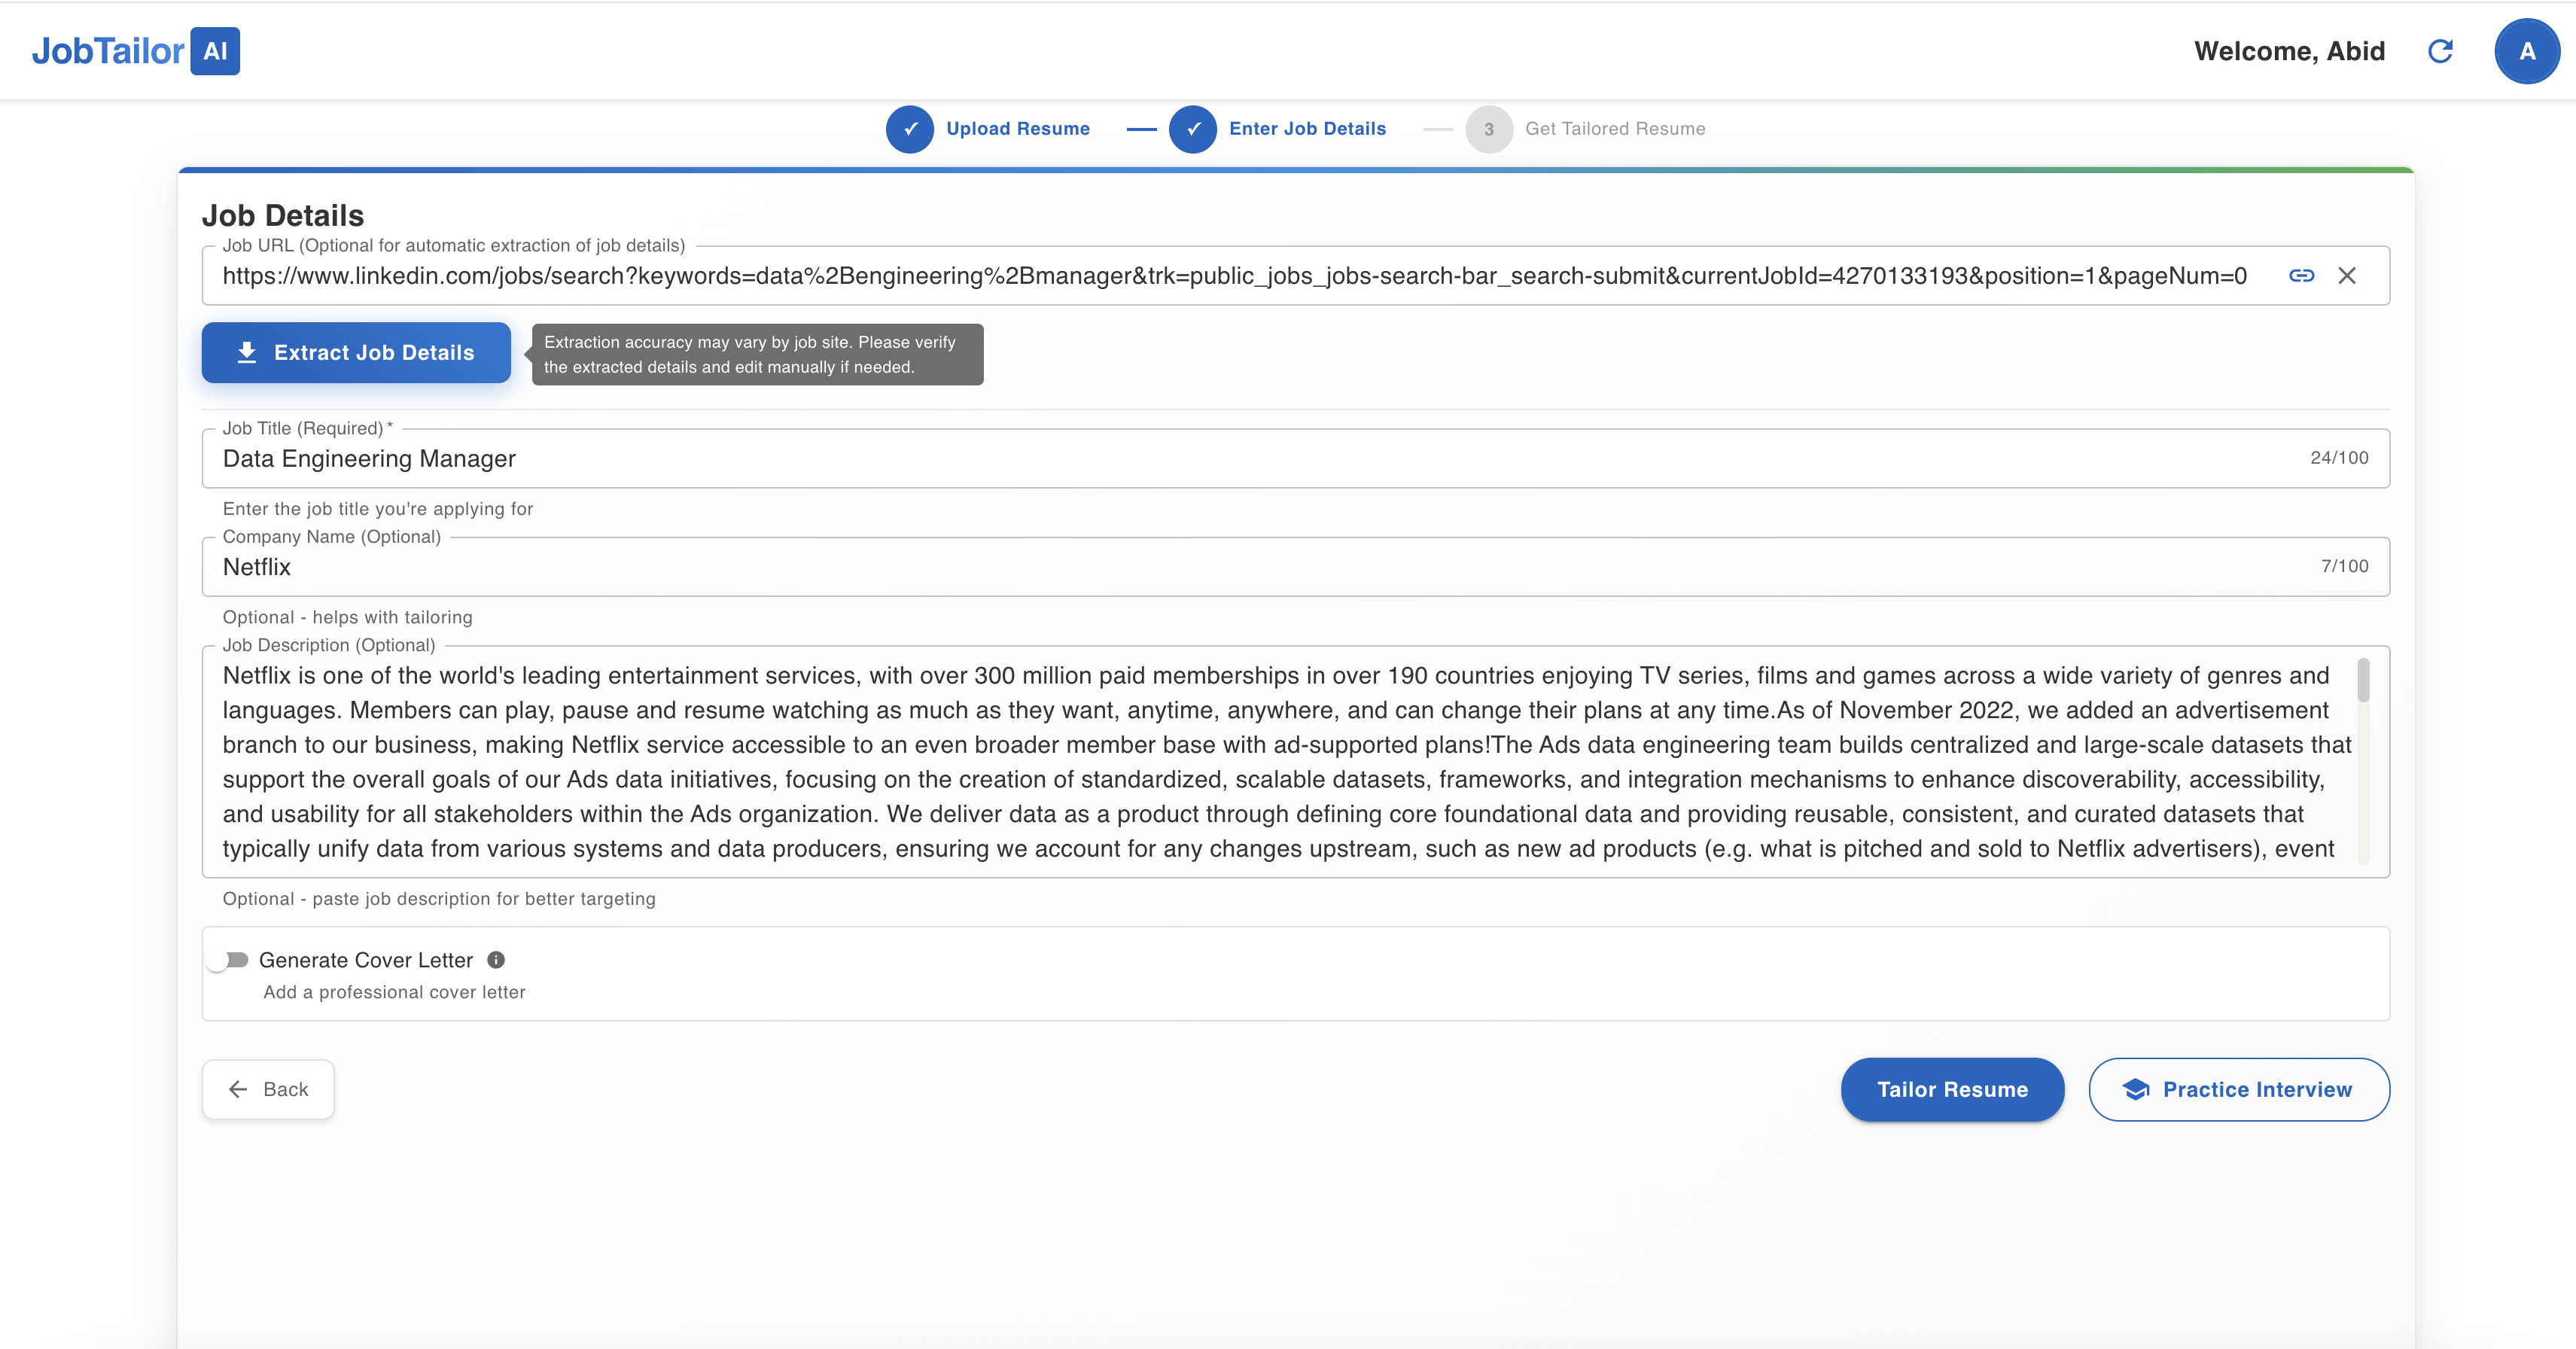Click the job description scrollbar thumb
Image resolution: width=2576 pixels, height=1349 pixels.
pyautogui.click(x=2363, y=680)
